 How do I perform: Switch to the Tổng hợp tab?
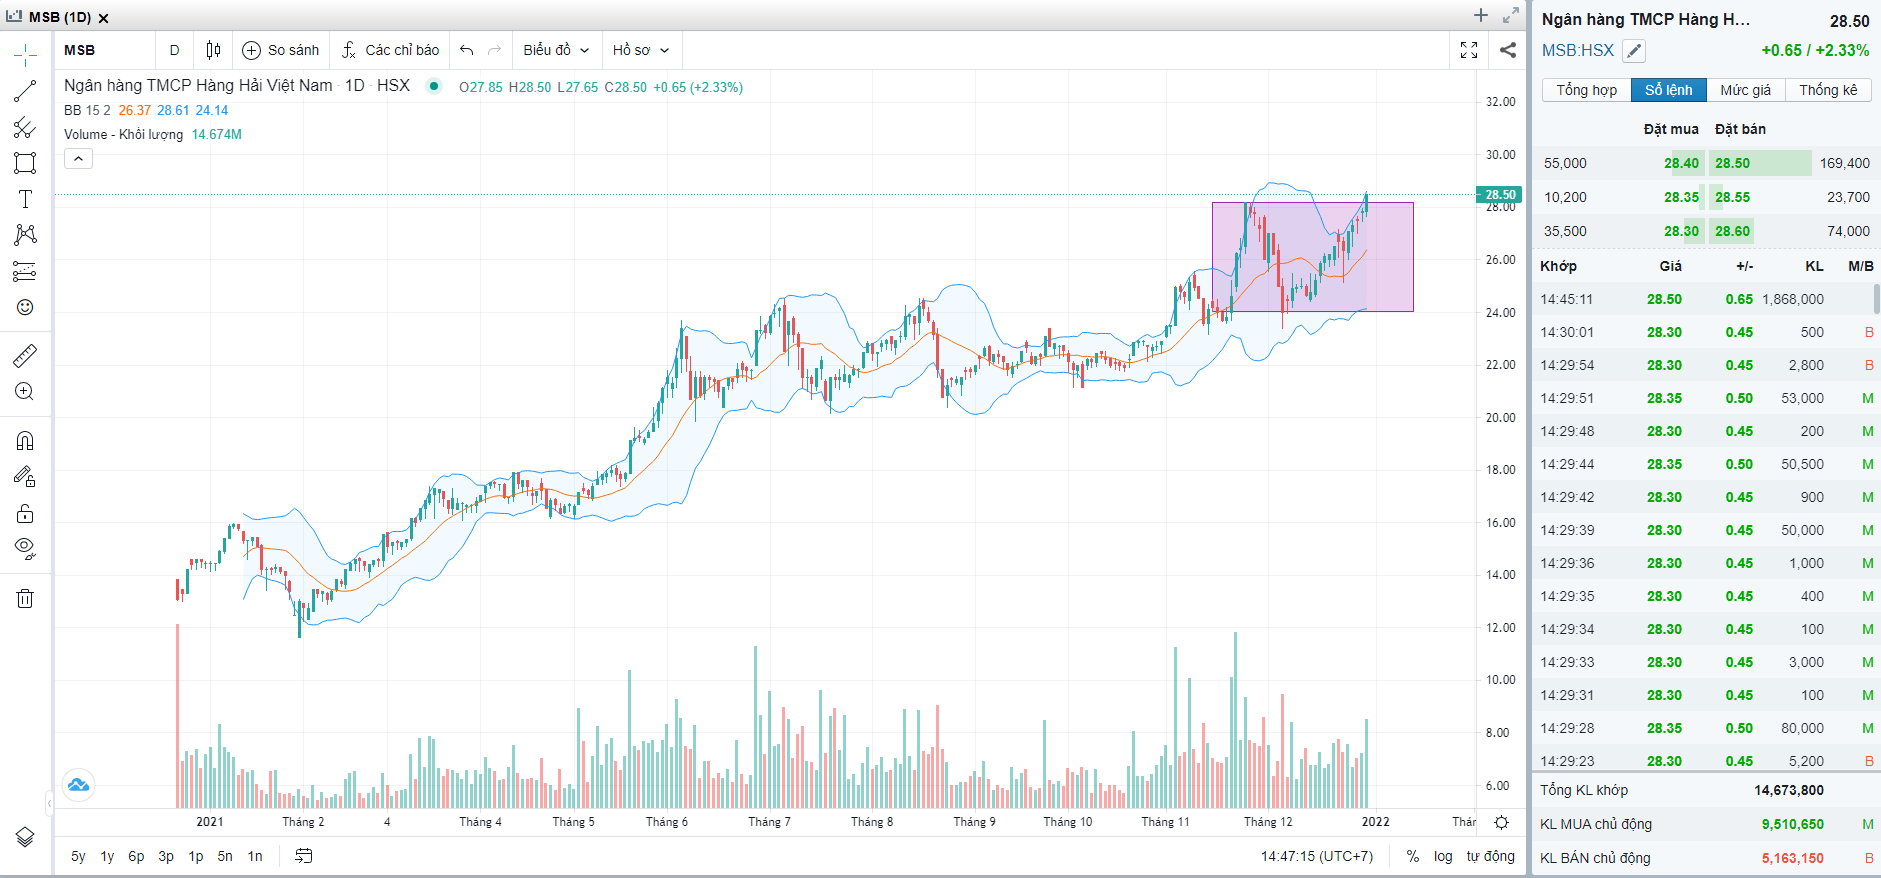pos(1586,90)
